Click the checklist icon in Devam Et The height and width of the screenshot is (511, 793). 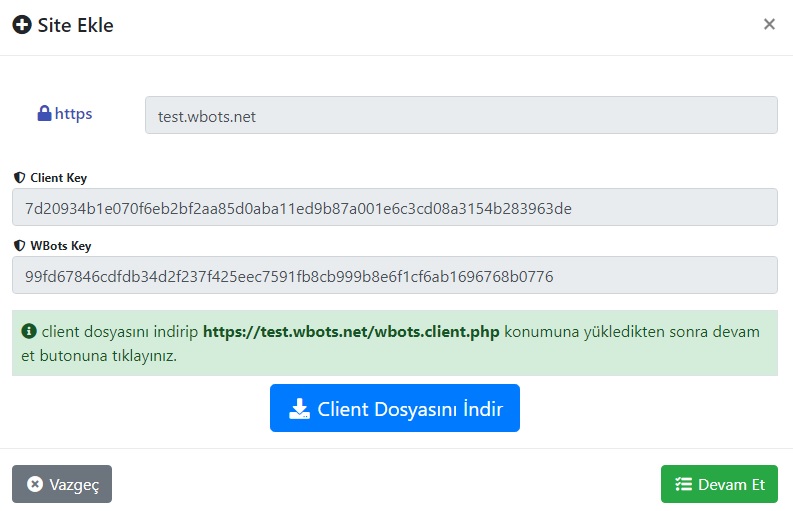[x=683, y=484]
